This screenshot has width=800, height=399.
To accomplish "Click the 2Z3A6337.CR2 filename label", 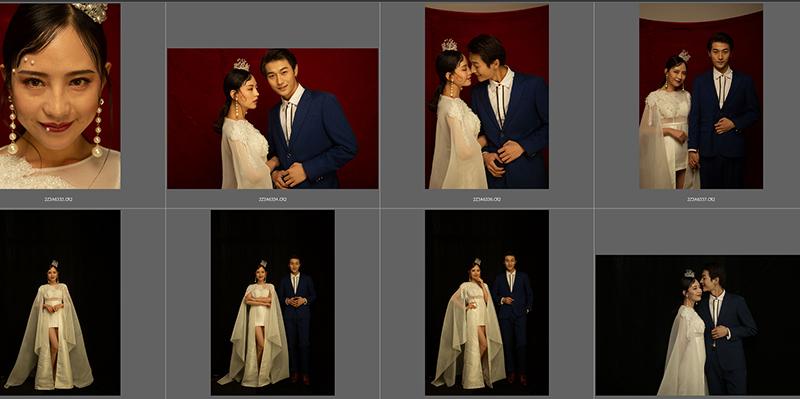I will (701, 199).
